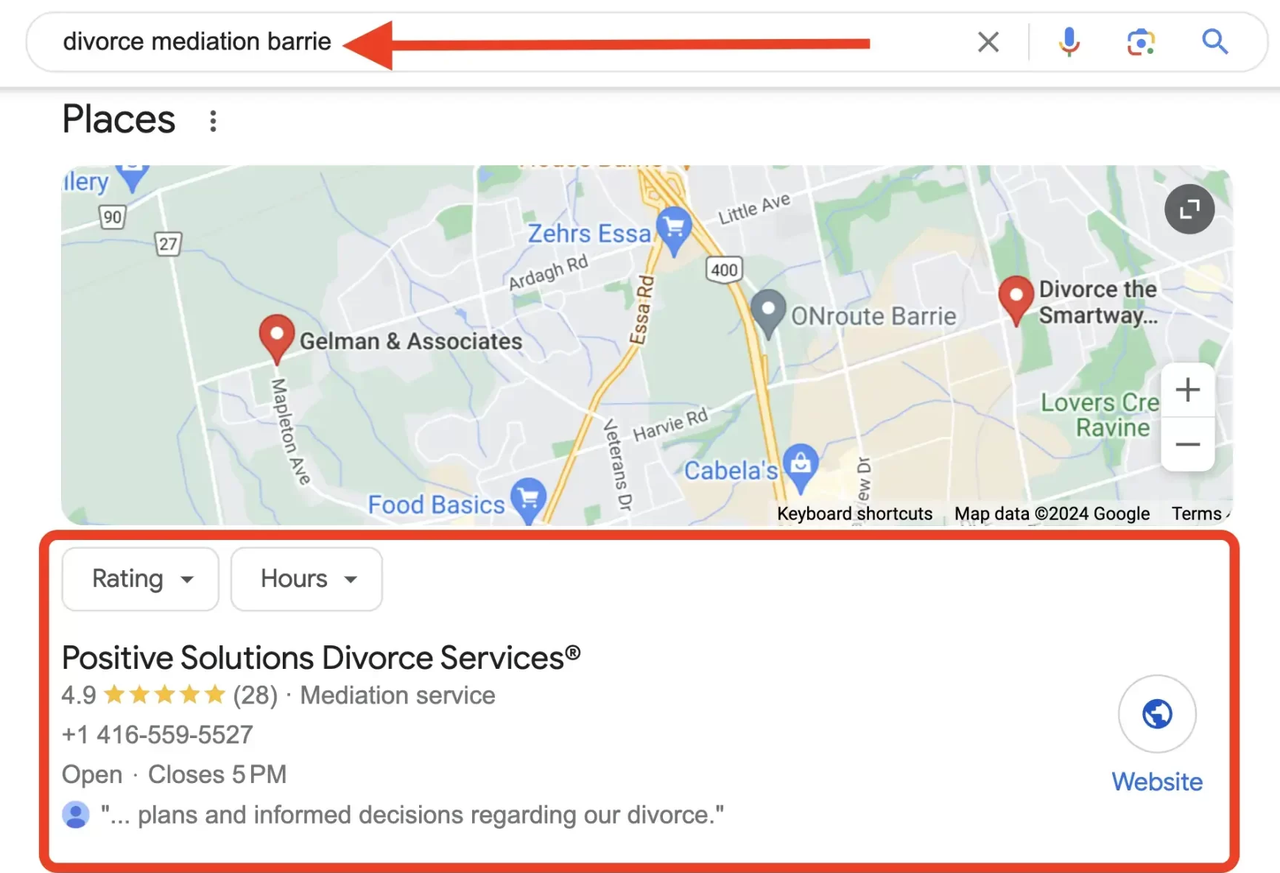Open the Rating filter dropdown
This screenshot has height=873, width=1280.
[140, 579]
